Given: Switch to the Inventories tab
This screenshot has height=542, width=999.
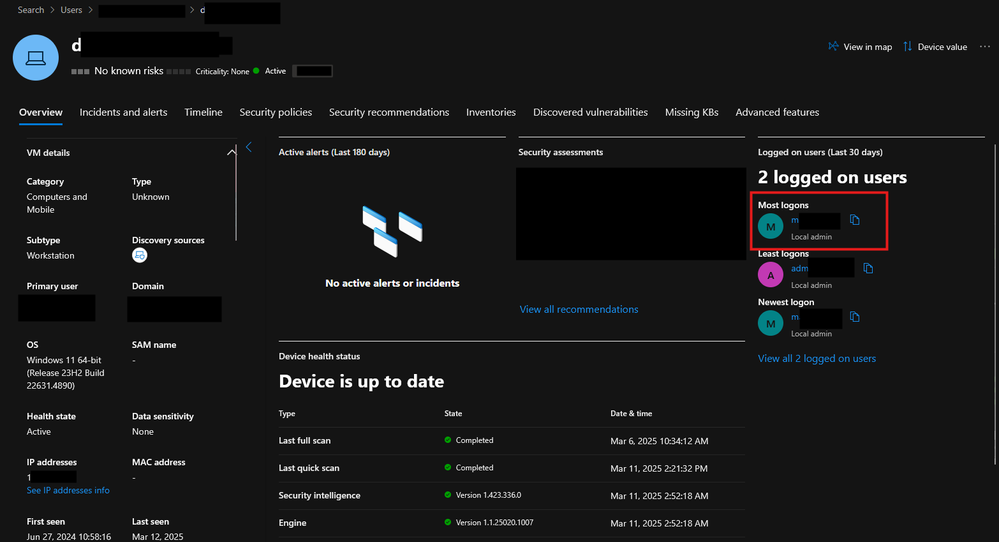Looking at the screenshot, I should [491, 112].
